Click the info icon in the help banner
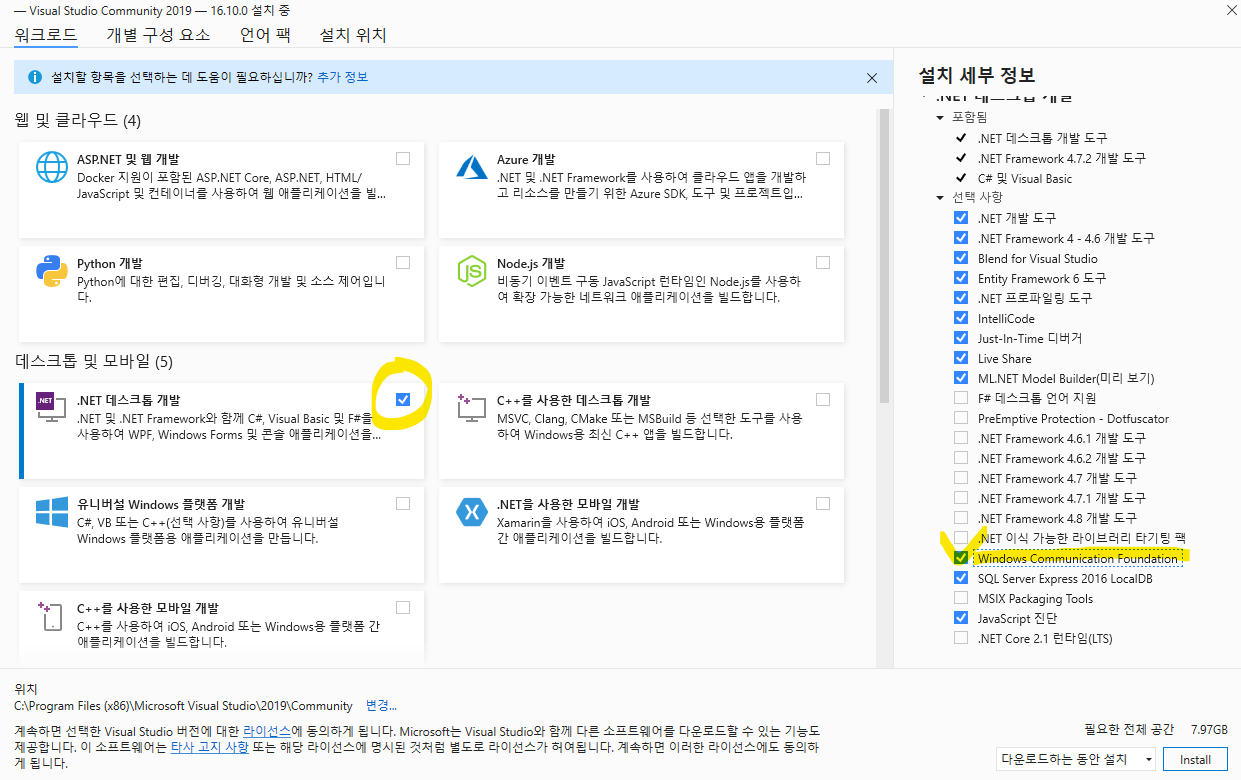 [x=35, y=77]
